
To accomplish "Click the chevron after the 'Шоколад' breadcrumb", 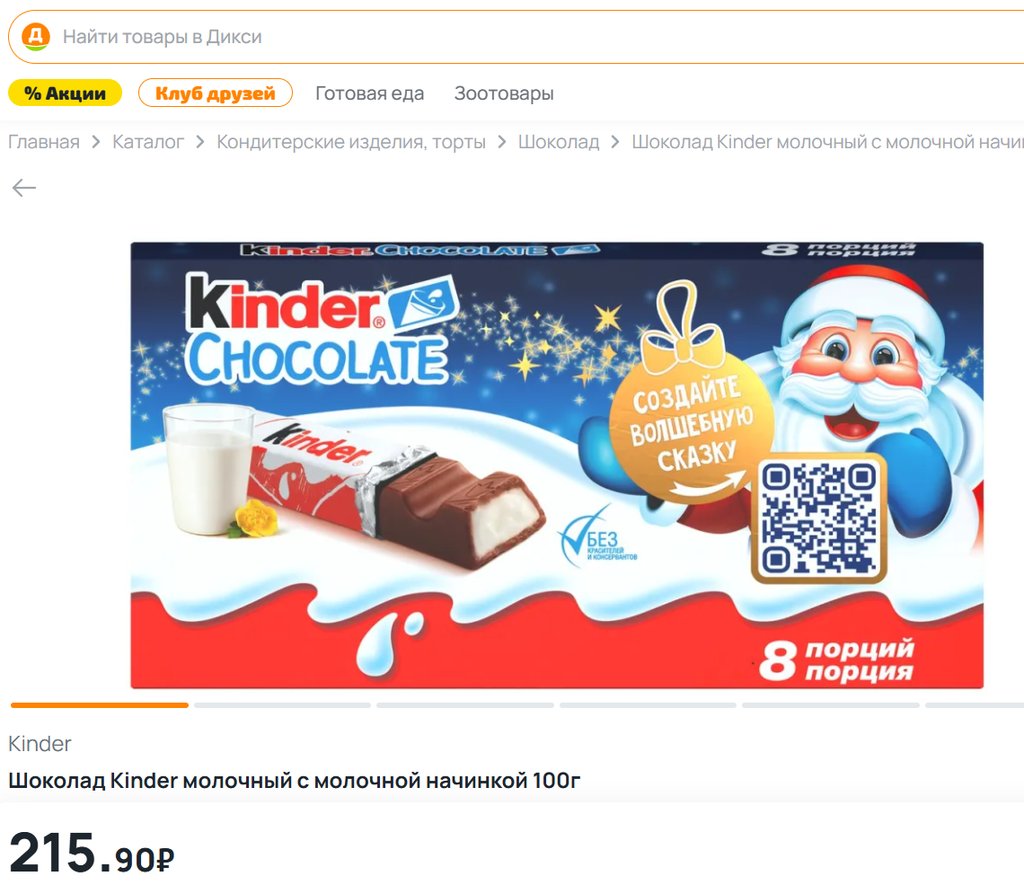I will pos(615,142).
